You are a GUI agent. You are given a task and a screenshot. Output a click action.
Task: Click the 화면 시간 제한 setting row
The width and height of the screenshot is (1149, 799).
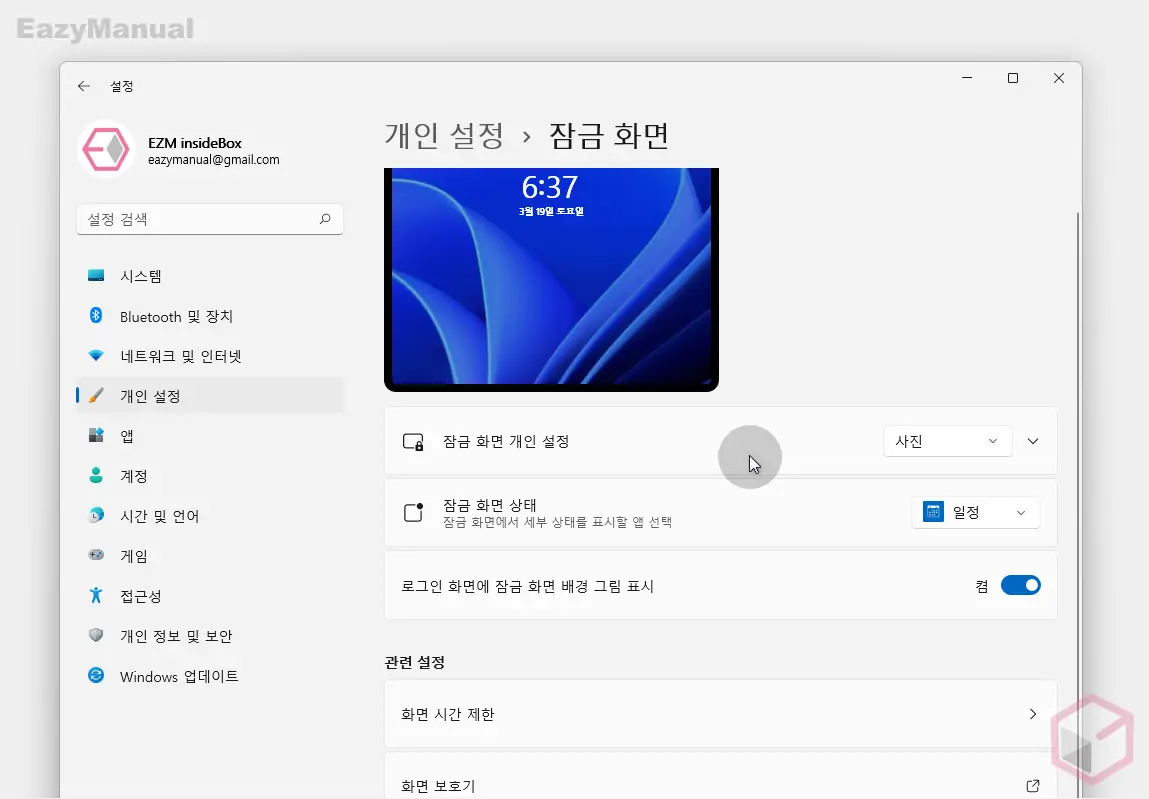coord(720,714)
